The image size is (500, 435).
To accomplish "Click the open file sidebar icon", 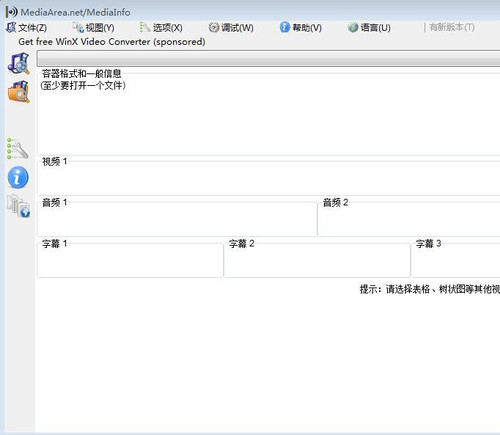I will coord(19,63).
